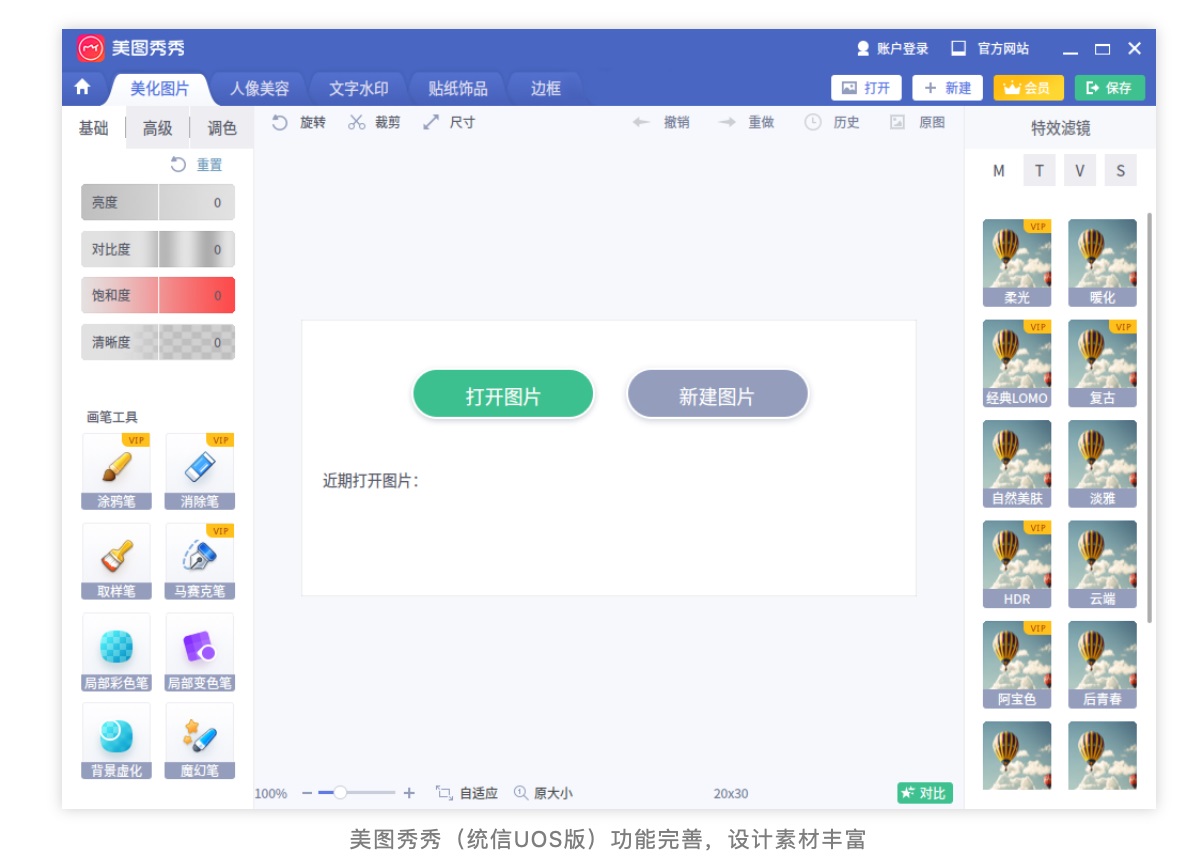Activate the 背景虚化 background blur tool
Screen dimensions: 1194x868
pyautogui.click(x=116, y=741)
